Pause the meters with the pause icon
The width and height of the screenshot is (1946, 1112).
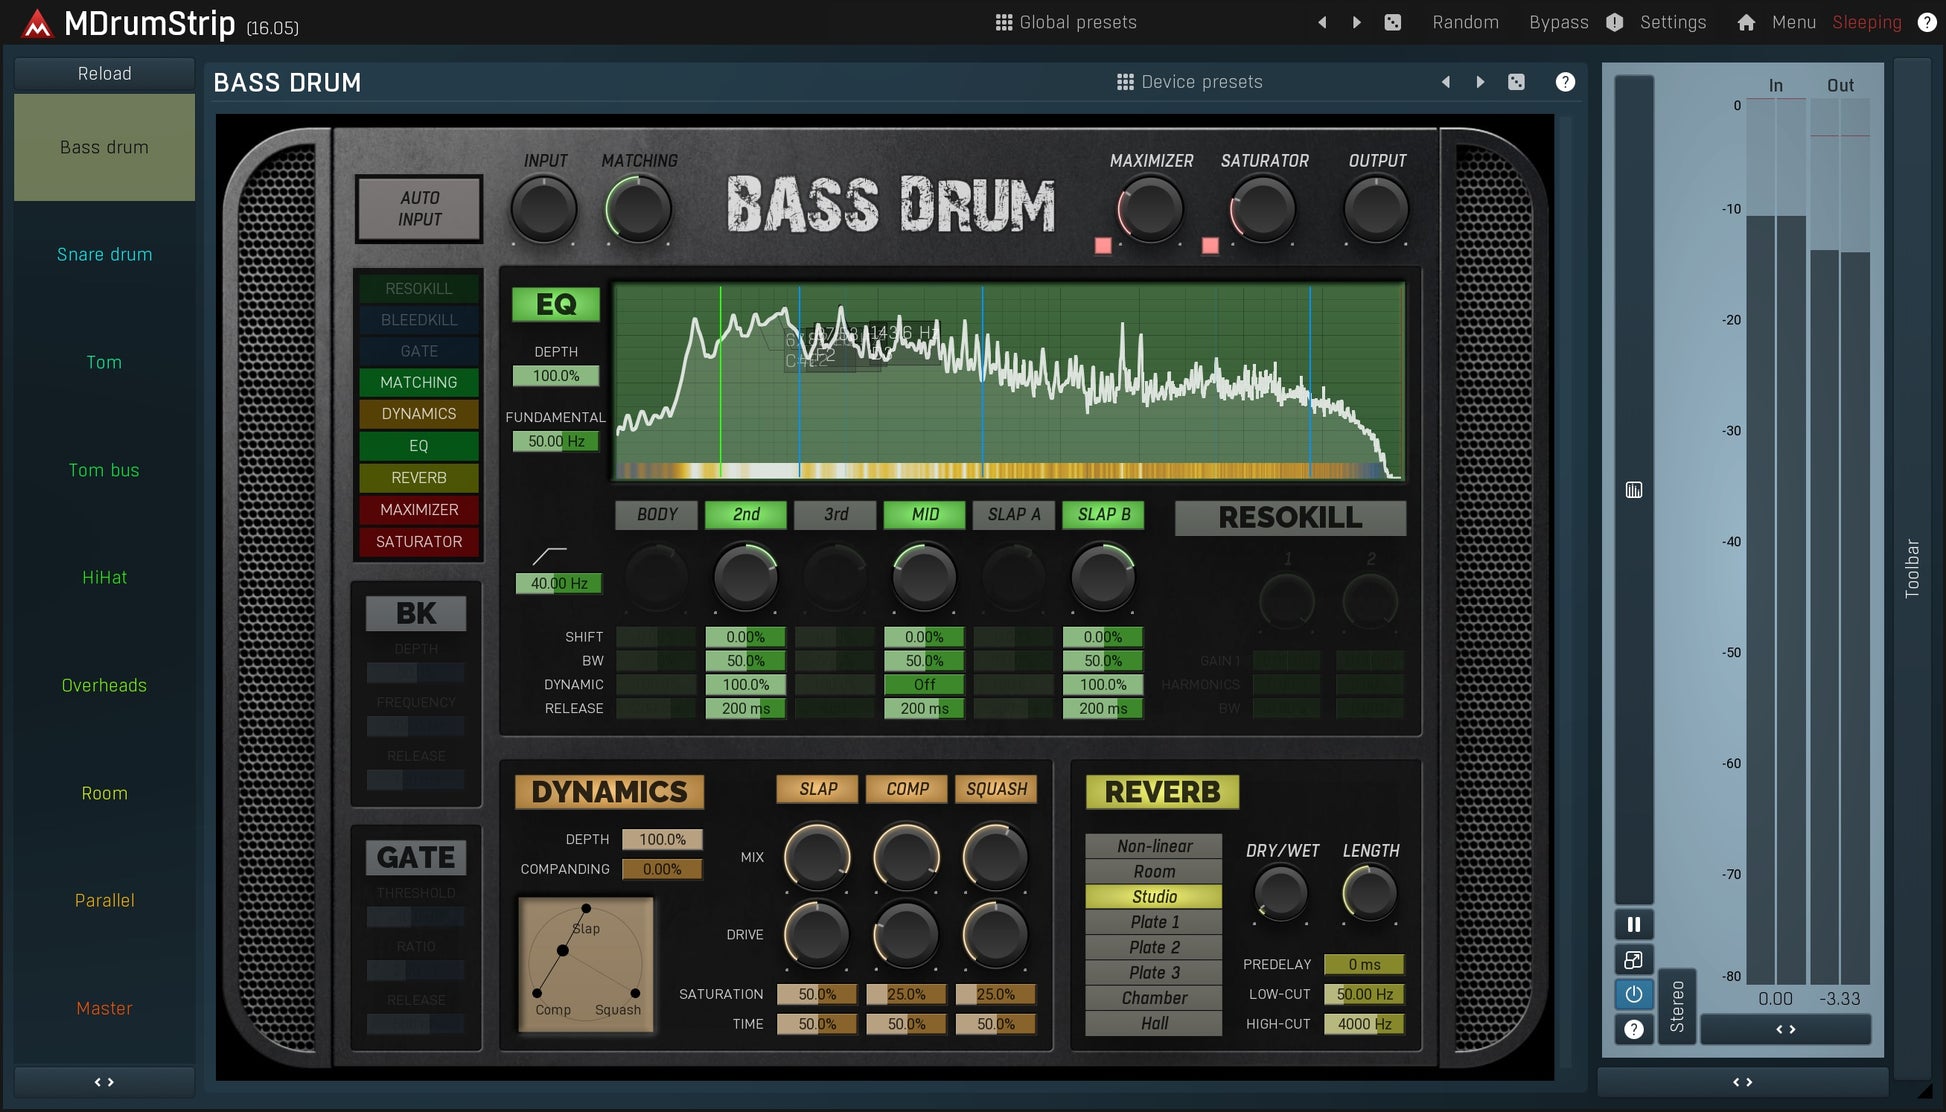[x=1633, y=925]
